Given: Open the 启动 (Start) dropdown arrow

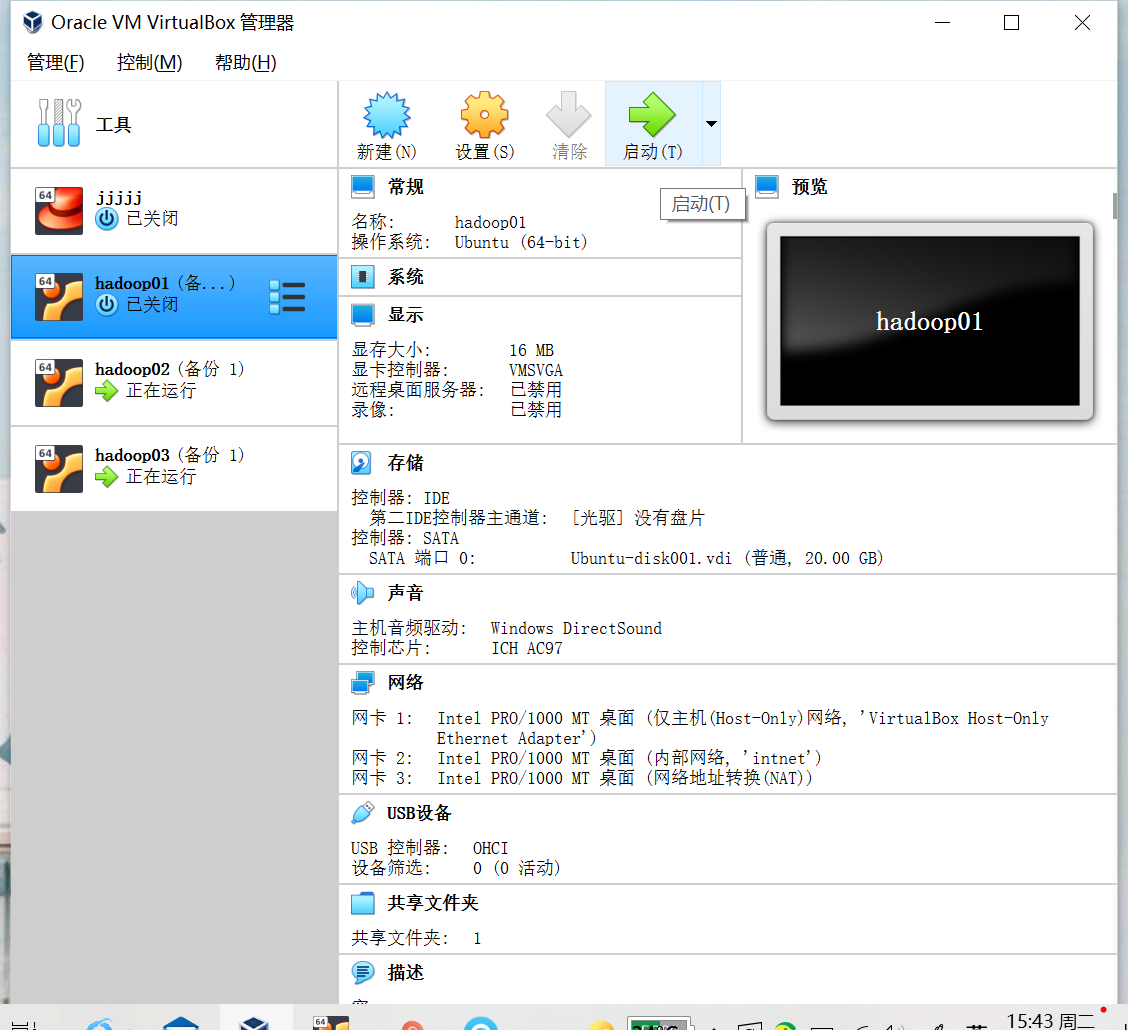Looking at the screenshot, I should pos(710,123).
